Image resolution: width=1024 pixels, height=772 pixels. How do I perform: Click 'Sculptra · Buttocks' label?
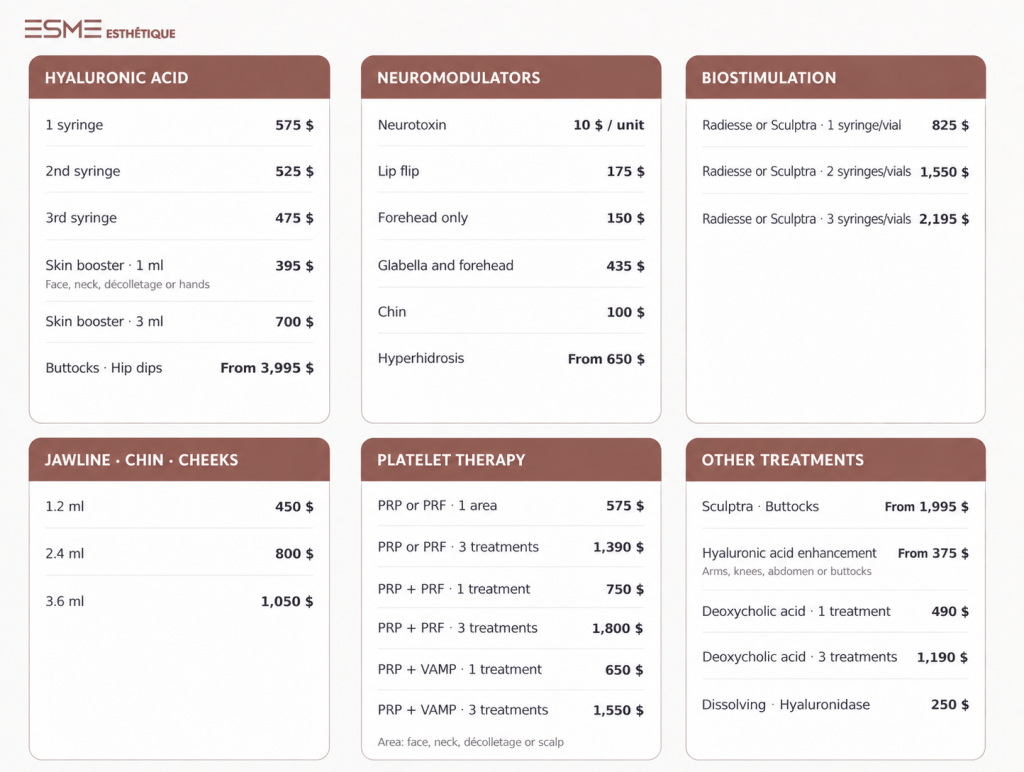[760, 506]
